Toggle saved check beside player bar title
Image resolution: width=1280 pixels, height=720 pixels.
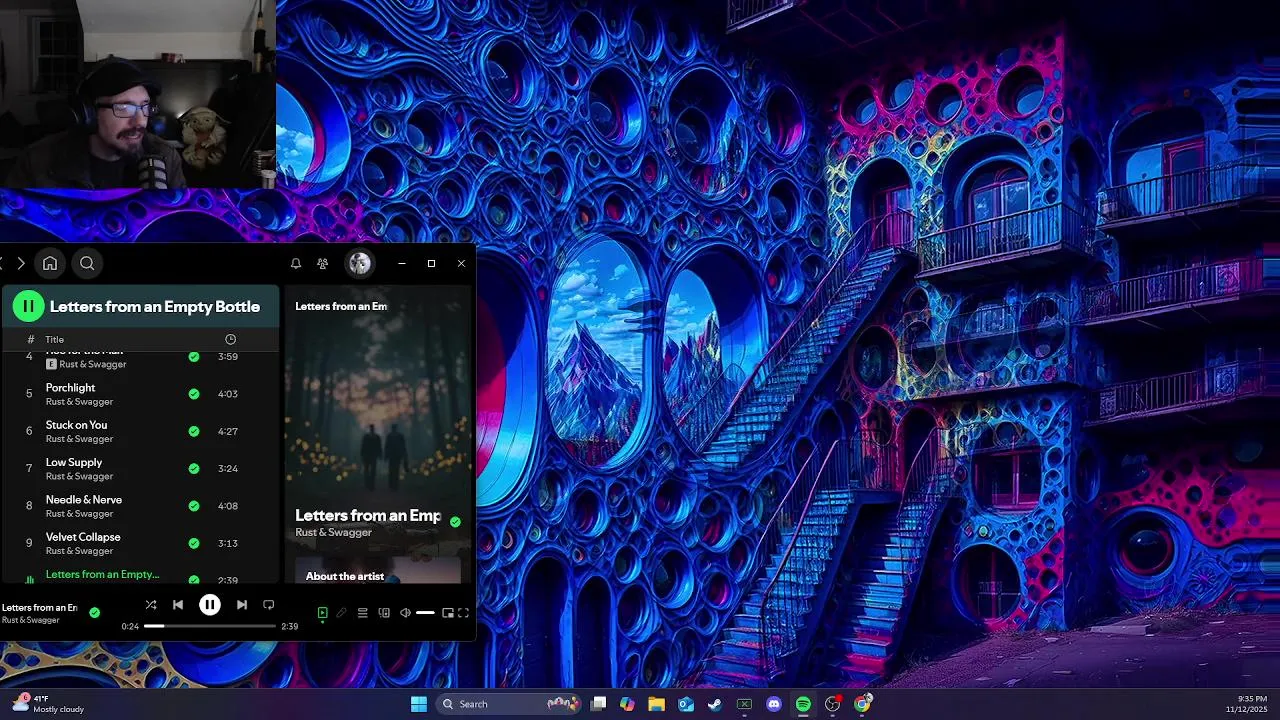(94, 613)
